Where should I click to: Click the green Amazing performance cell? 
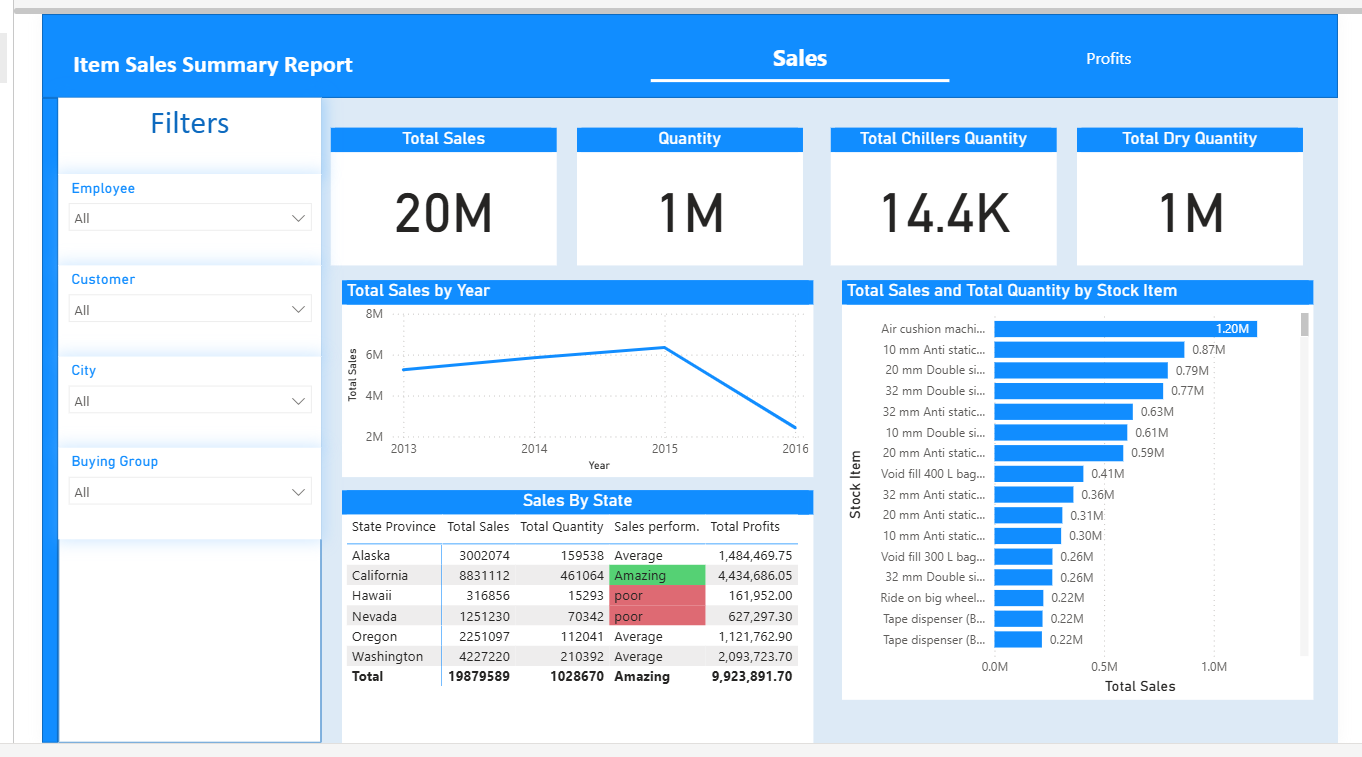pyautogui.click(x=657, y=576)
